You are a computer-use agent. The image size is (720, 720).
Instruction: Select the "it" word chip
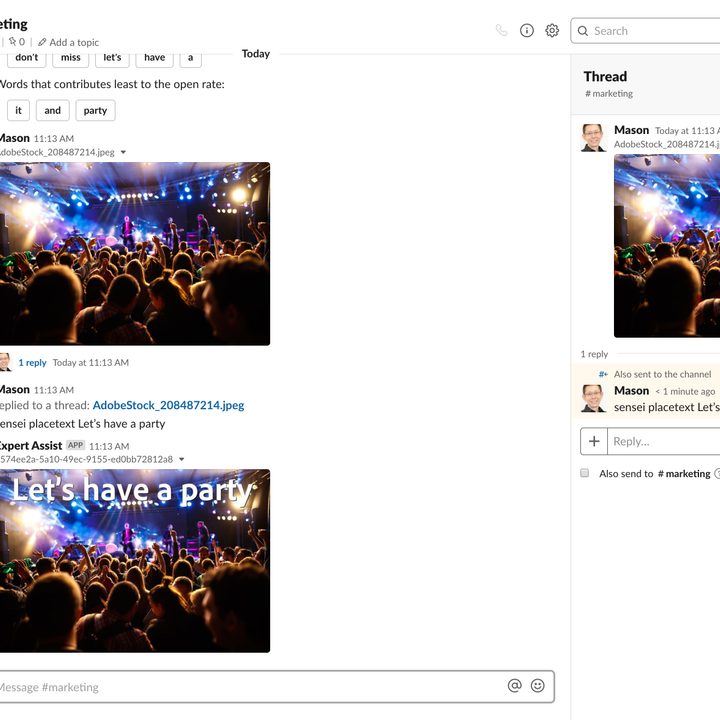(18, 111)
